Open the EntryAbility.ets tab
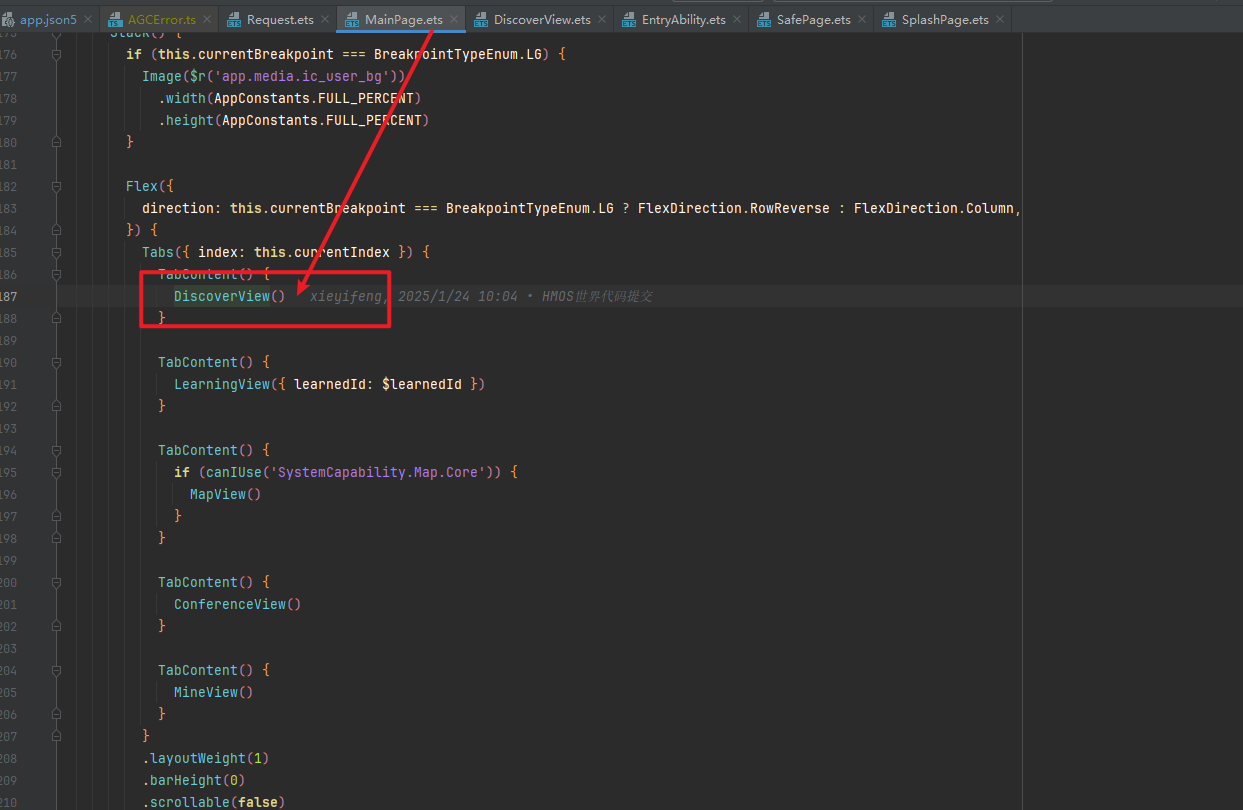Screen dimensions: 1243x810 (x=683, y=19)
